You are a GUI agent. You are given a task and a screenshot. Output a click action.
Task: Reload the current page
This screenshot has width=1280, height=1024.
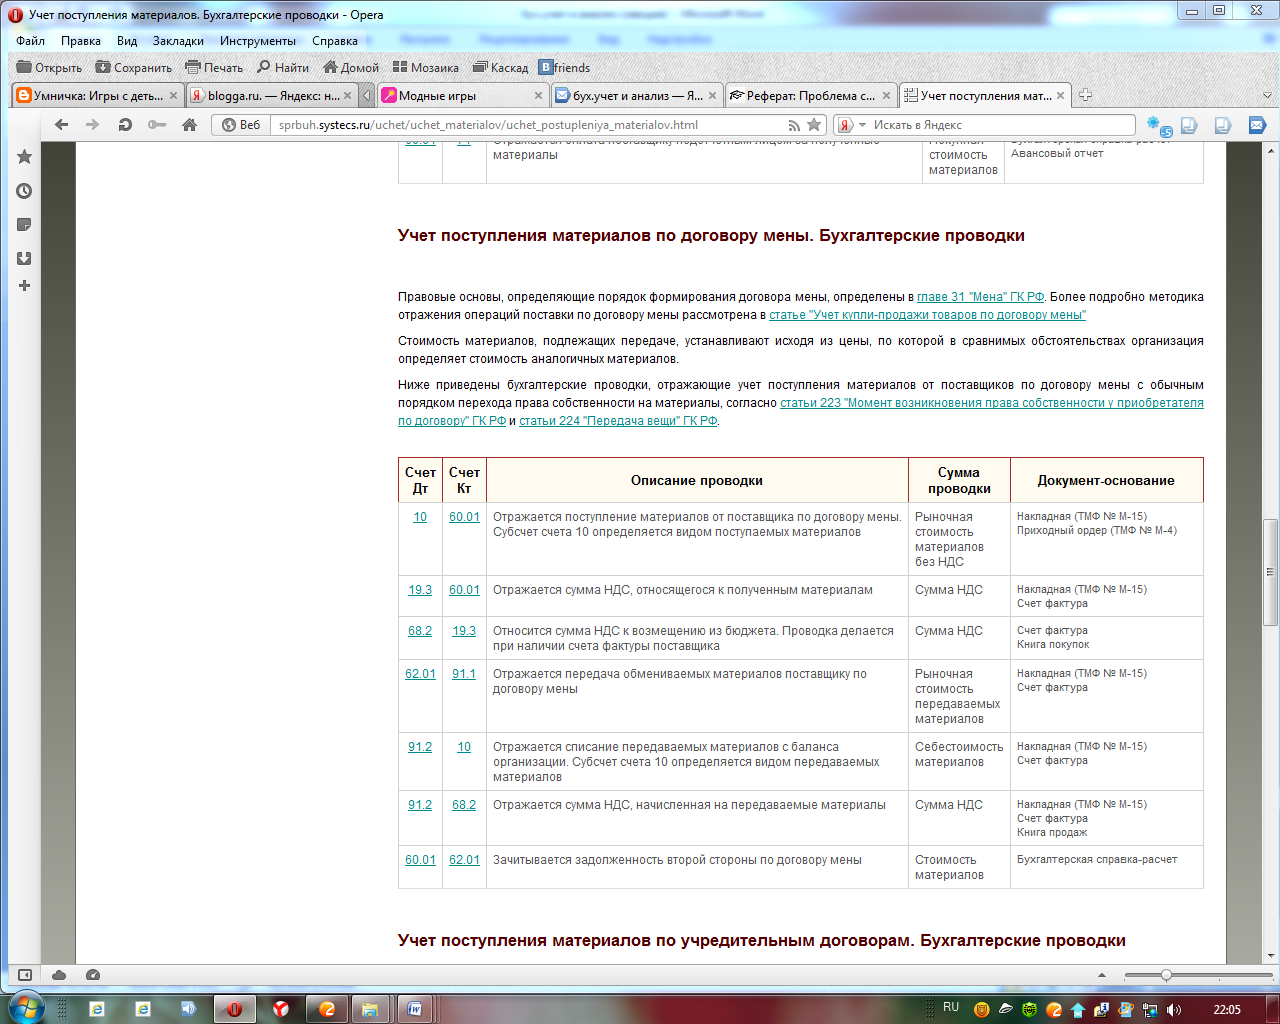[125, 125]
